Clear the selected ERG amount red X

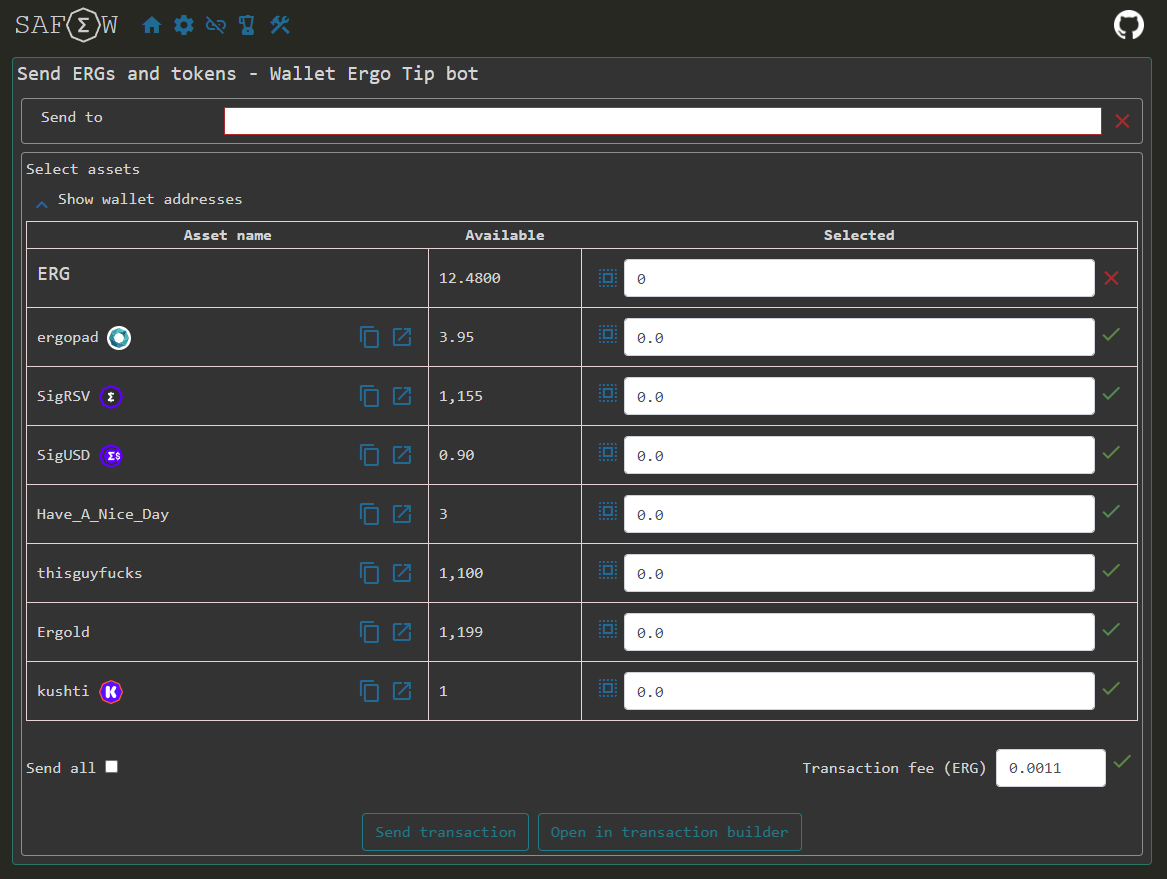(x=1111, y=278)
